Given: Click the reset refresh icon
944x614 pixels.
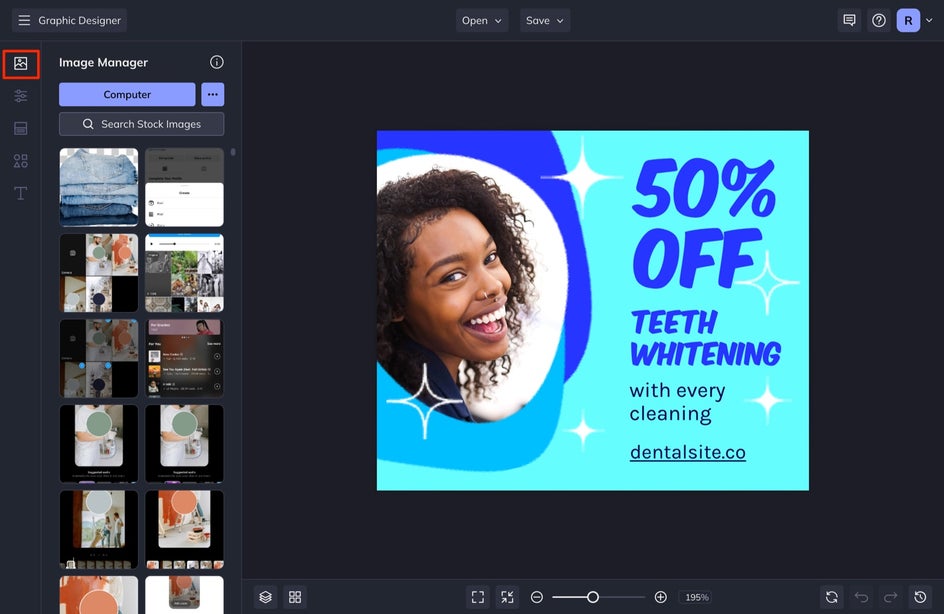Looking at the screenshot, I should pyautogui.click(x=831, y=597).
